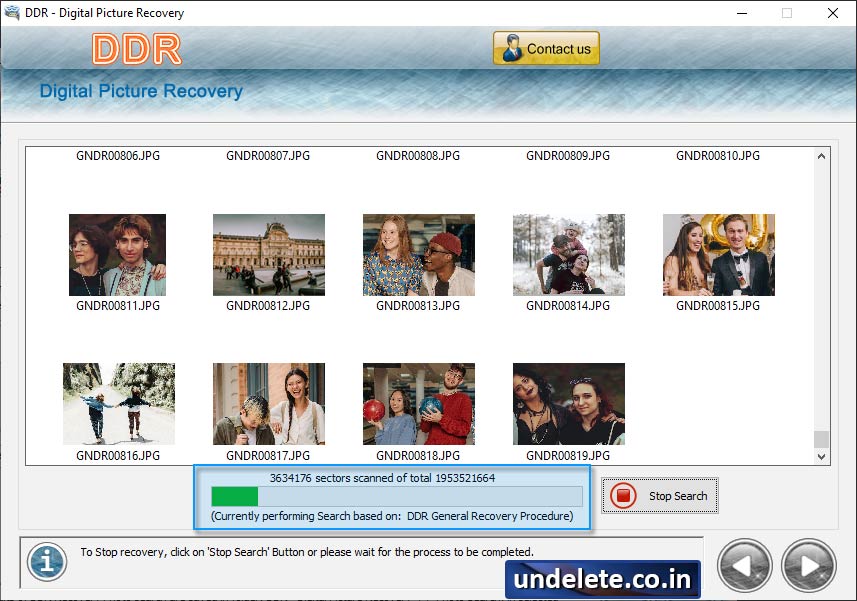Select thumbnail GNDR00811.JPG
Viewport: 857px width, 601px height.
(x=118, y=255)
